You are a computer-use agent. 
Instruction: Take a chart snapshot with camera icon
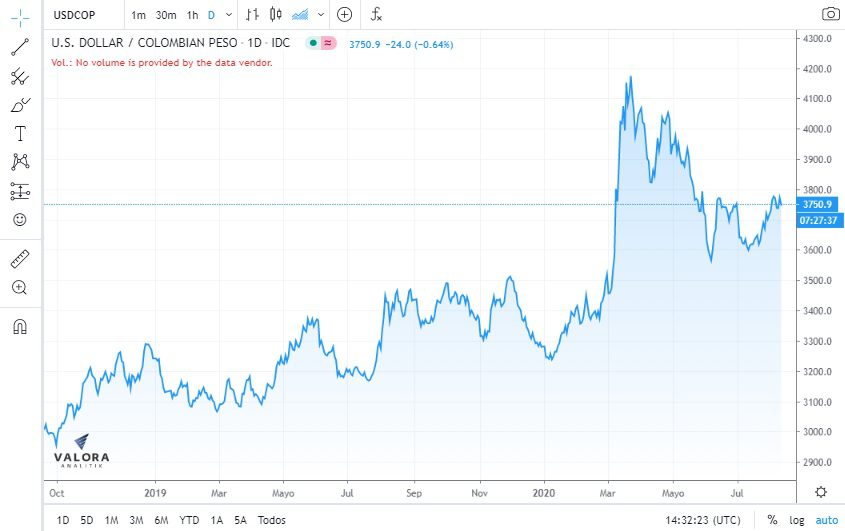[831, 14]
